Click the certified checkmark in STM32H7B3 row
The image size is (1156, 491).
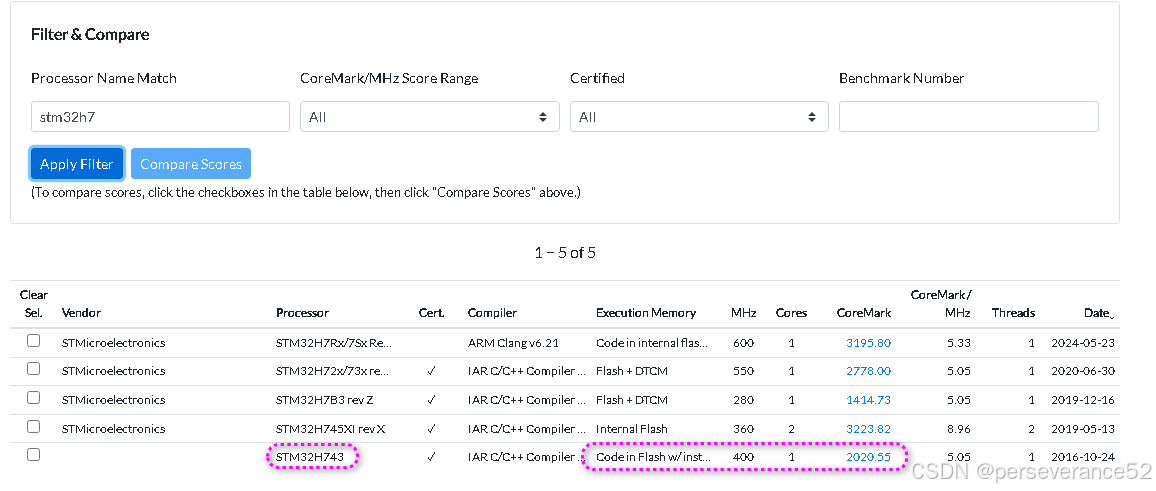click(x=431, y=400)
